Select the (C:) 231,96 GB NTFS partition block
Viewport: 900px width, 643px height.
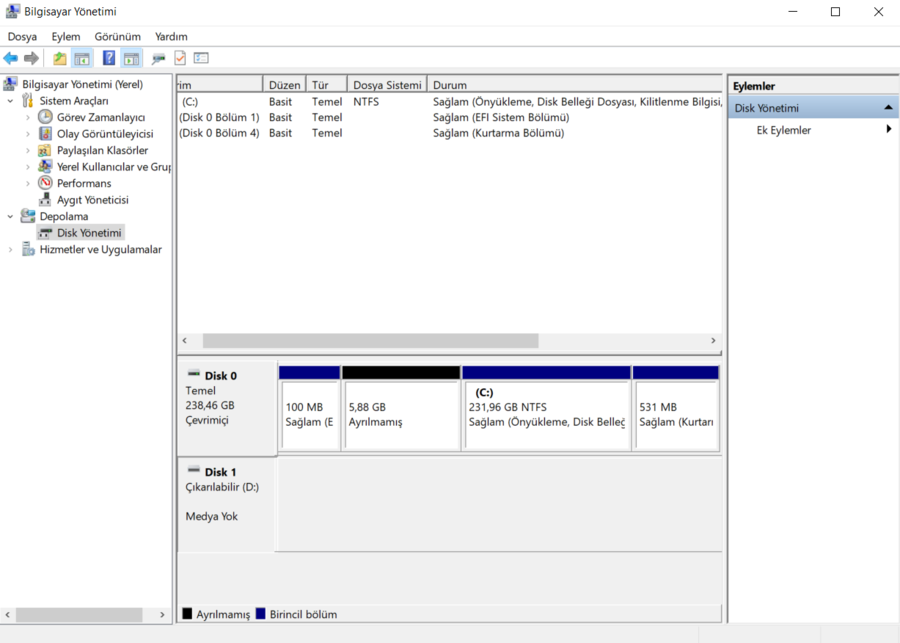pyautogui.click(x=546, y=408)
